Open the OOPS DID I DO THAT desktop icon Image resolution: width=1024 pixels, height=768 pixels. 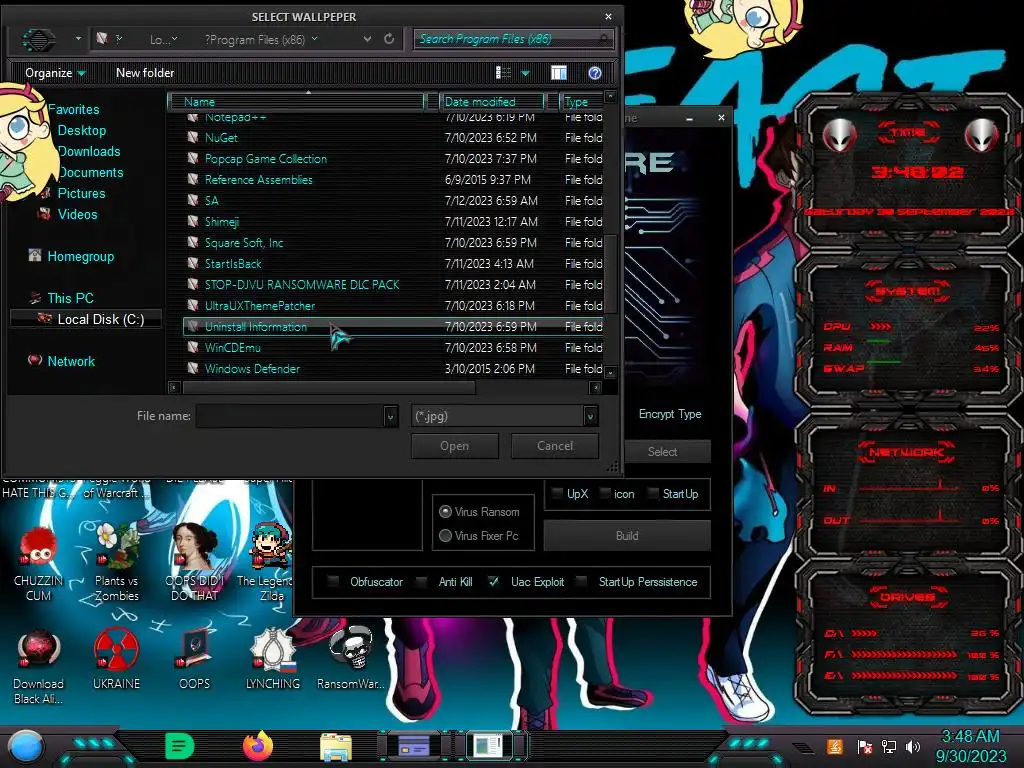(x=195, y=565)
